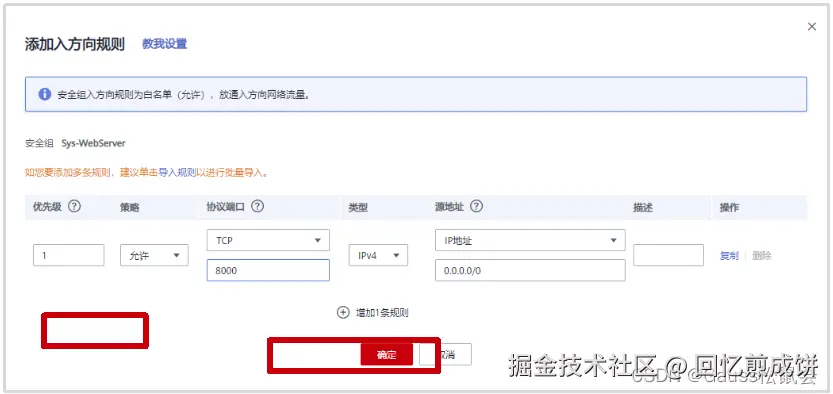Click the 策略 column header

tap(130, 208)
